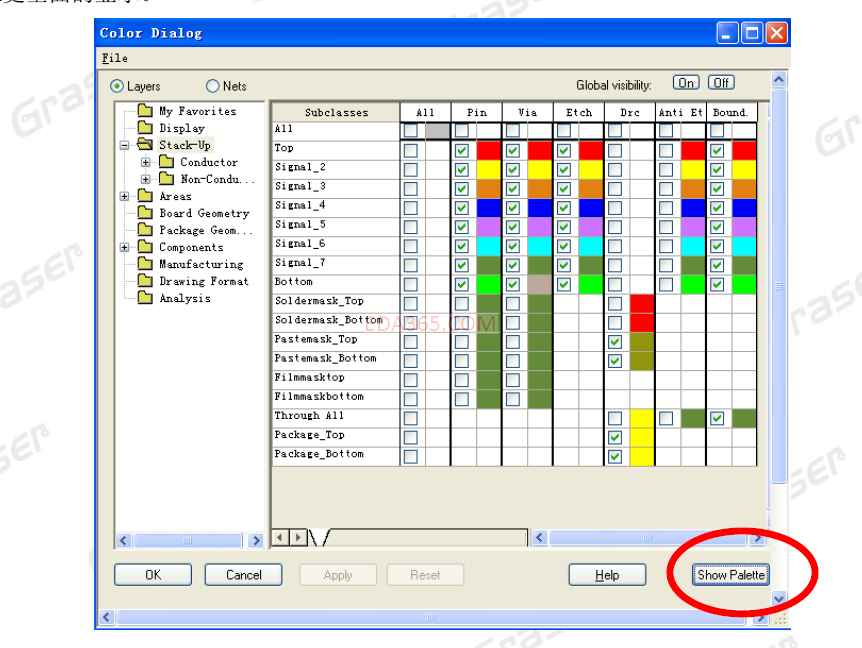Click the OK button

pyautogui.click(x=153, y=575)
